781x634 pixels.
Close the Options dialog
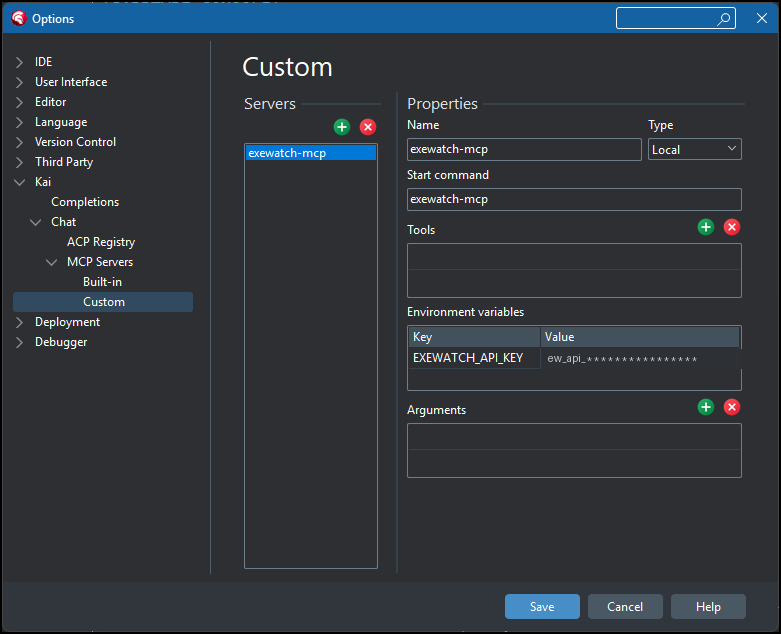(x=762, y=18)
